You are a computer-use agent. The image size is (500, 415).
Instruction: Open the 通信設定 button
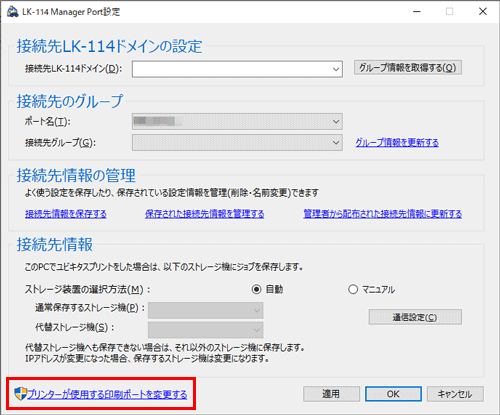point(415,317)
